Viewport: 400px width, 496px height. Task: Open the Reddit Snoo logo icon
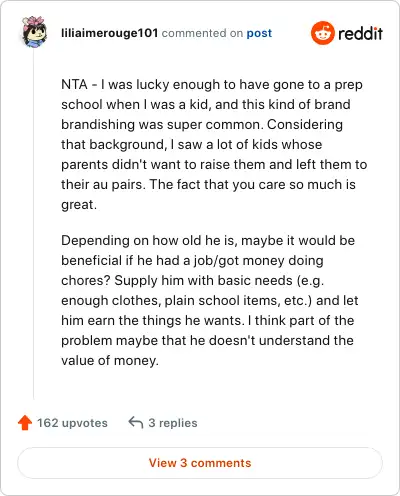[322, 33]
